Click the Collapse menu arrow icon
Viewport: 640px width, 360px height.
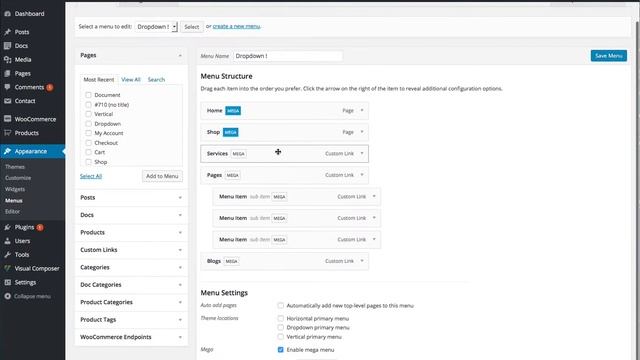point(7,296)
